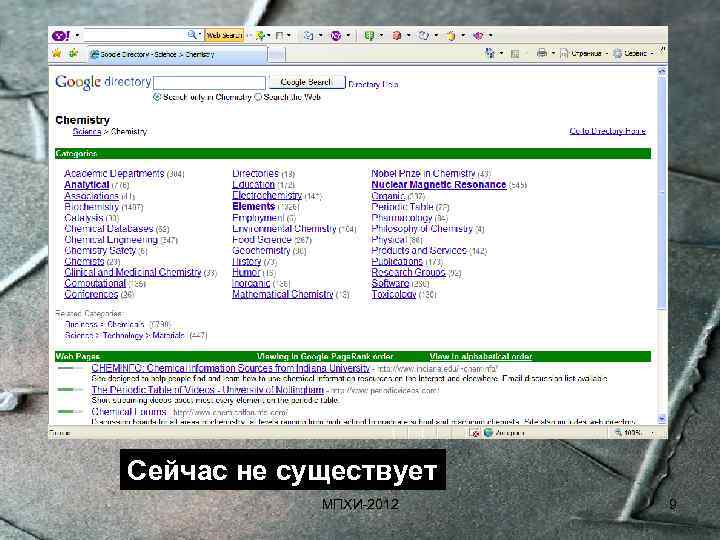The width and height of the screenshot is (720, 540).
Task: Click the status bar zoom magnifier icon
Action: click(x=618, y=433)
